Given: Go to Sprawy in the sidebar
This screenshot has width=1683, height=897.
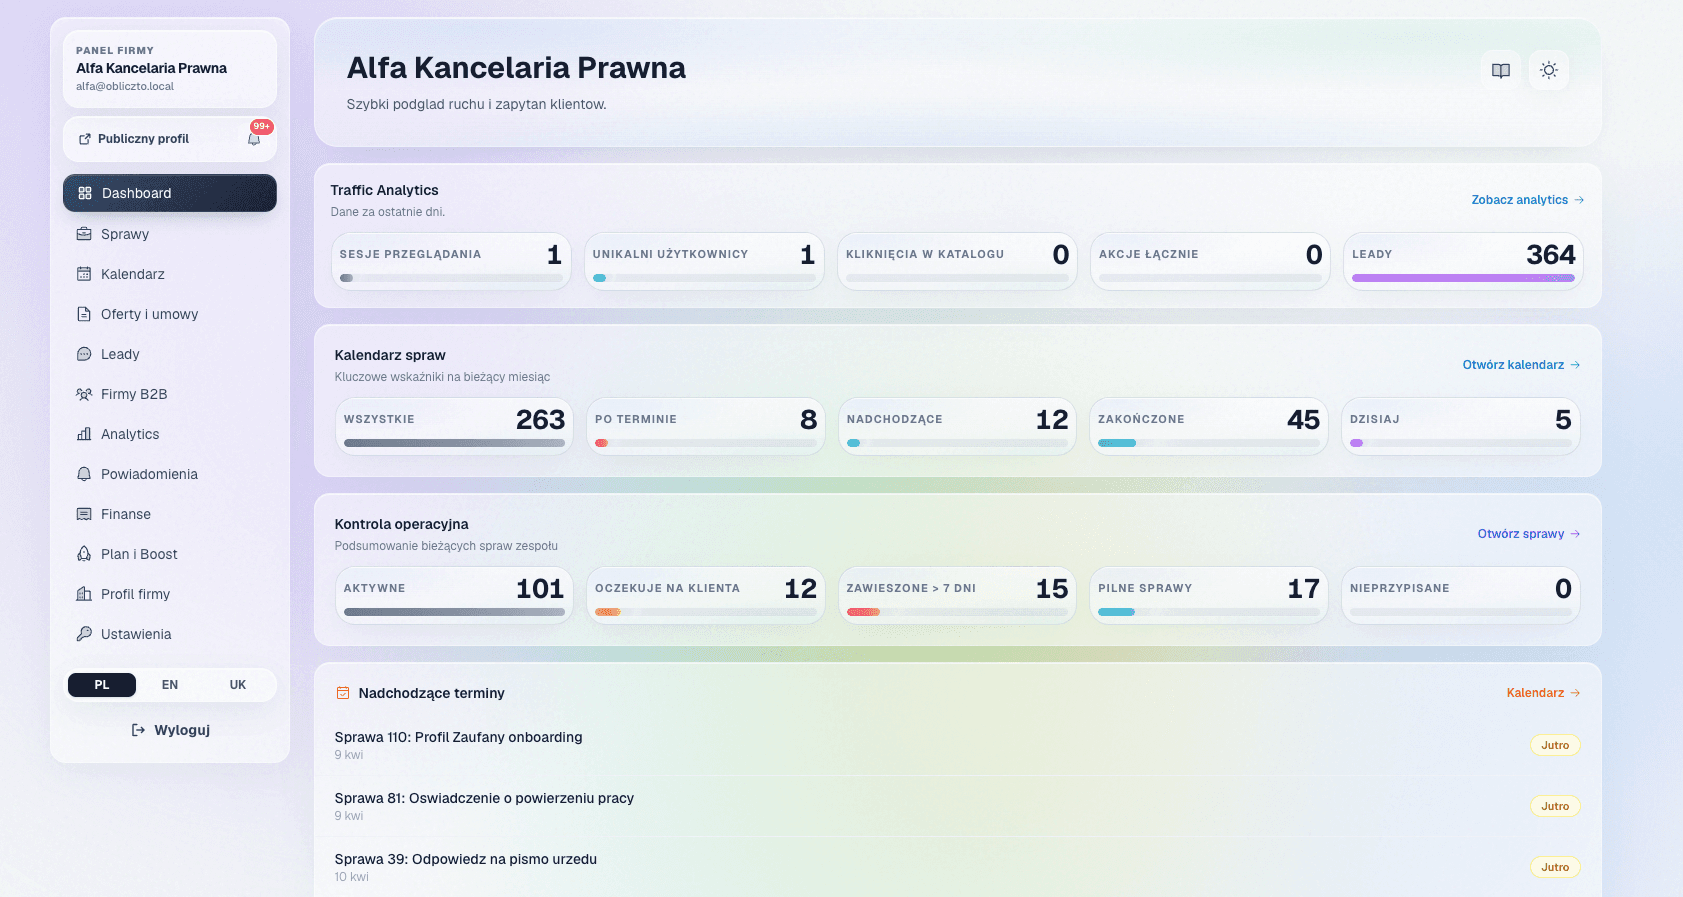Looking at the screenshot, I should tap(170, 234).
